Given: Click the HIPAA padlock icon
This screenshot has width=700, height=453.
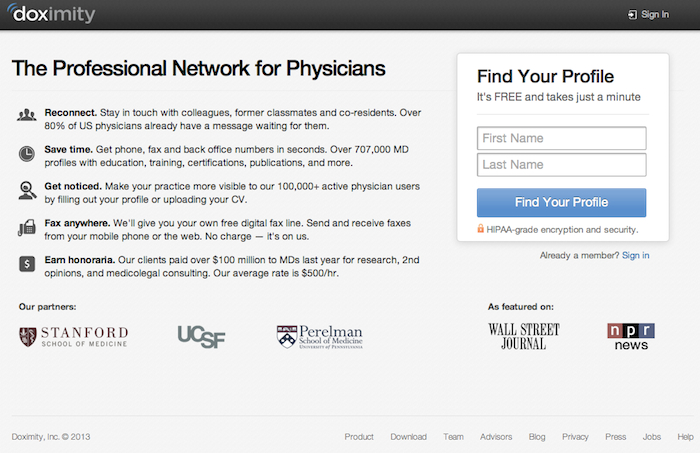Looking at the screenshot, I should (480, 229).
